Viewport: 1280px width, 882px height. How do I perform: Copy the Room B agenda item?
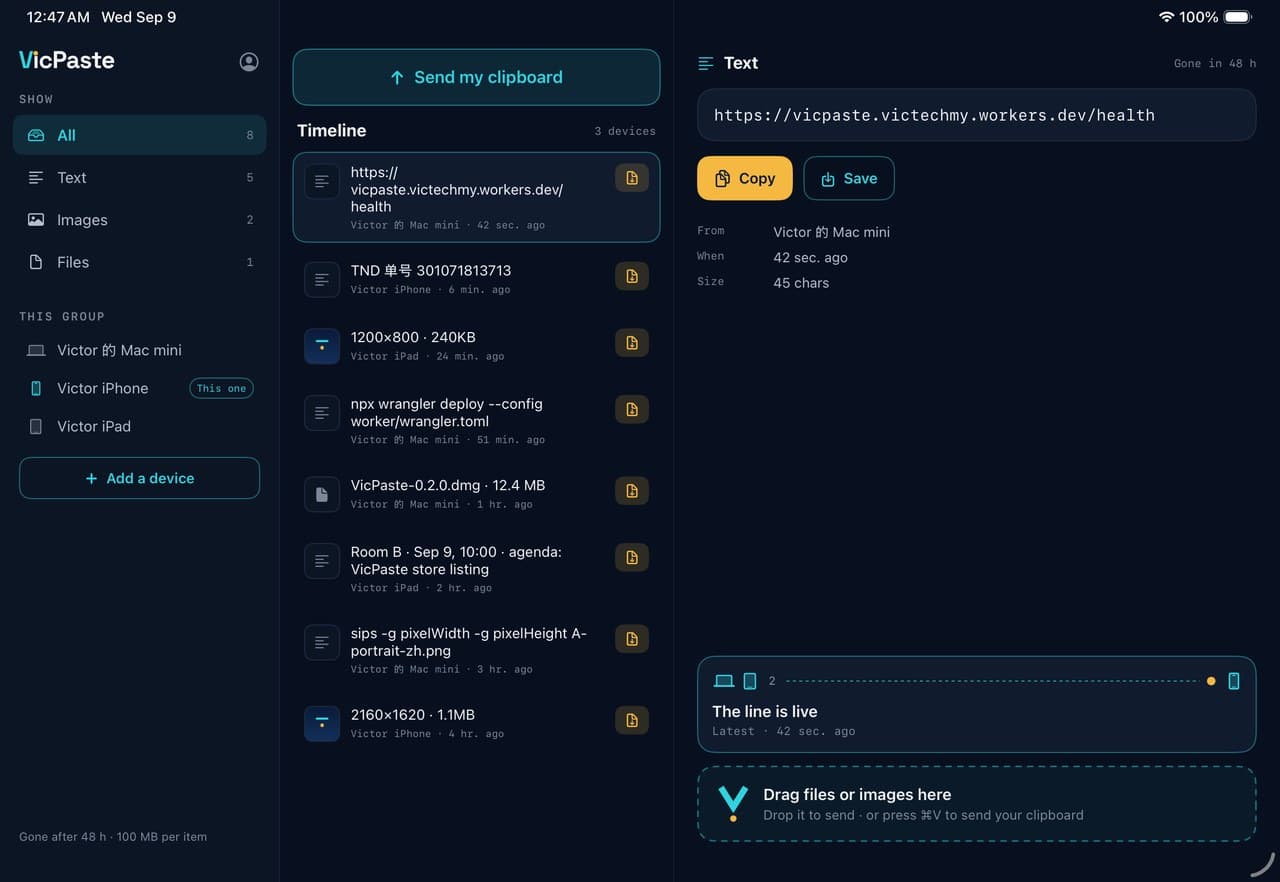[632, 557]
